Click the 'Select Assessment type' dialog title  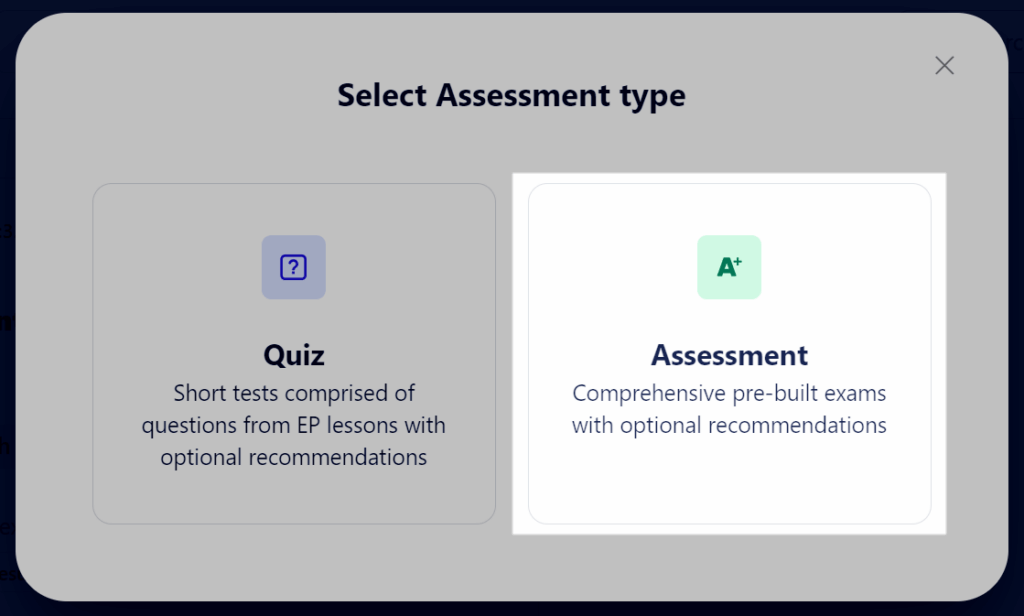(x=511, y=95)
